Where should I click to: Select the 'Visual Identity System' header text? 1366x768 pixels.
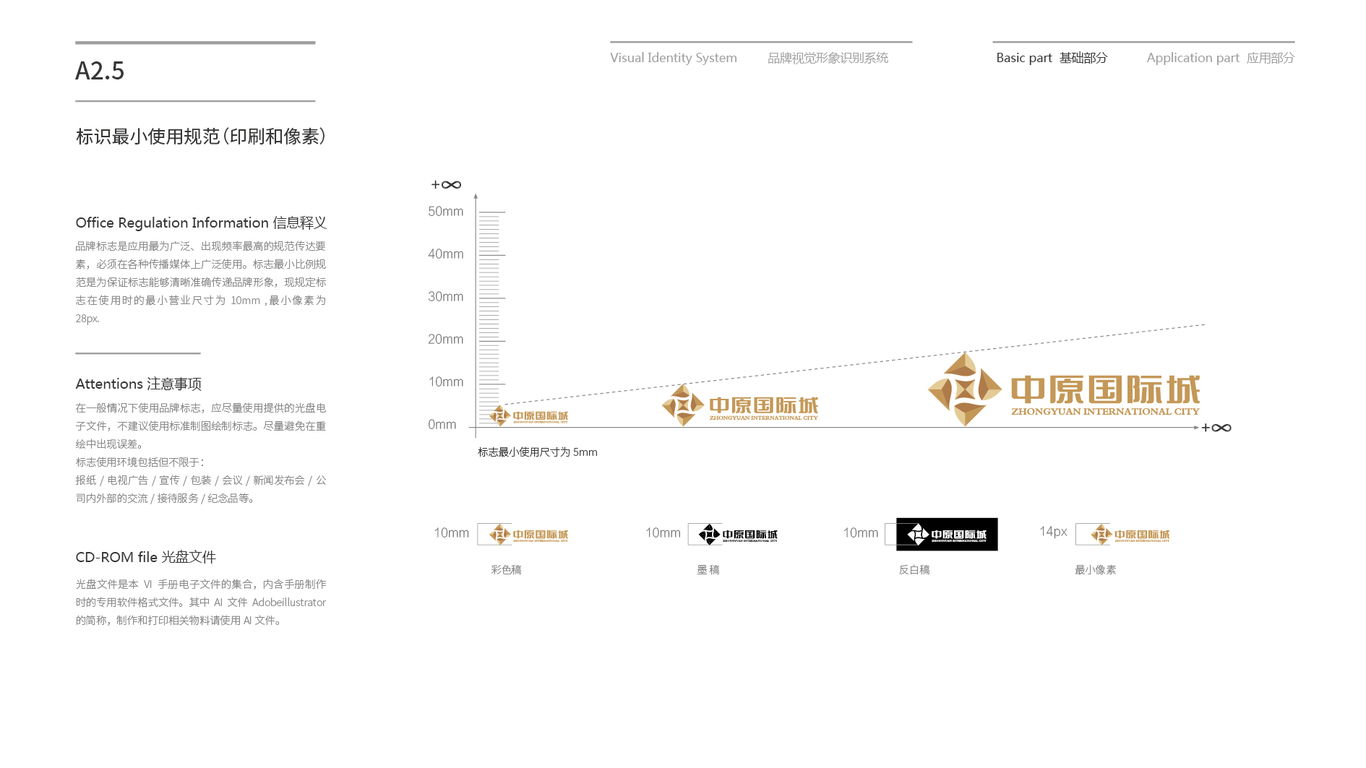click(673, 58)
